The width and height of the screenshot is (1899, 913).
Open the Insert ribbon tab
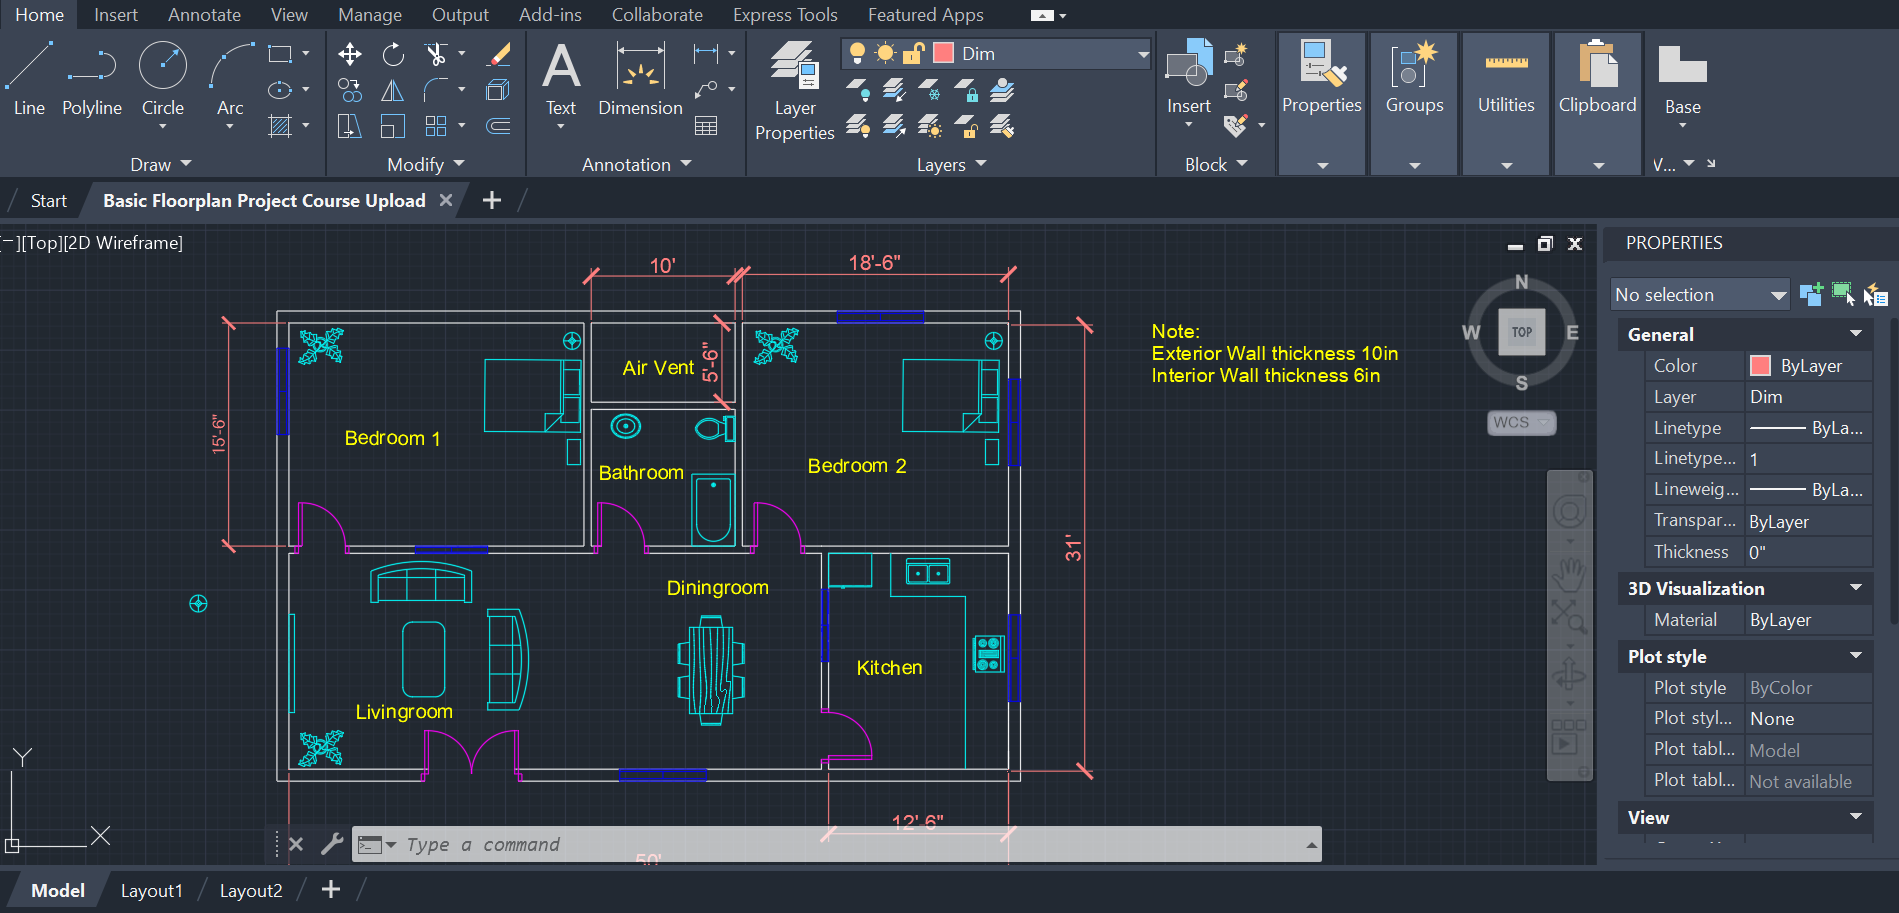tap(116, 15)
